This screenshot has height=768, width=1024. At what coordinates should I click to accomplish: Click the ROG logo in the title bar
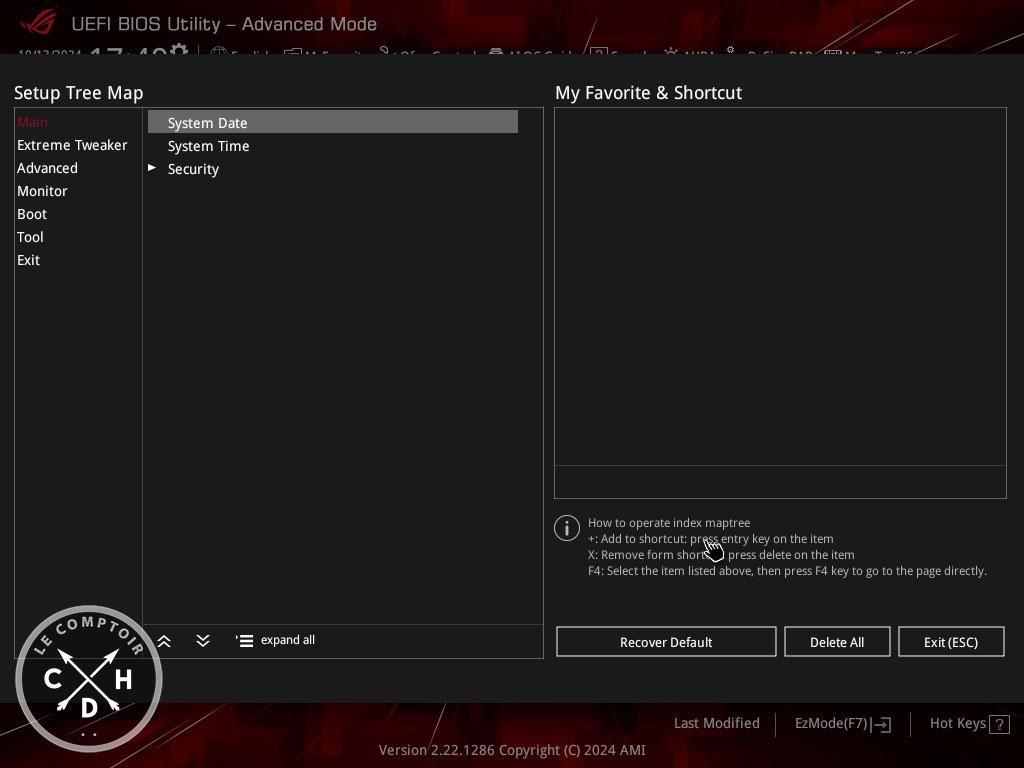38,23
